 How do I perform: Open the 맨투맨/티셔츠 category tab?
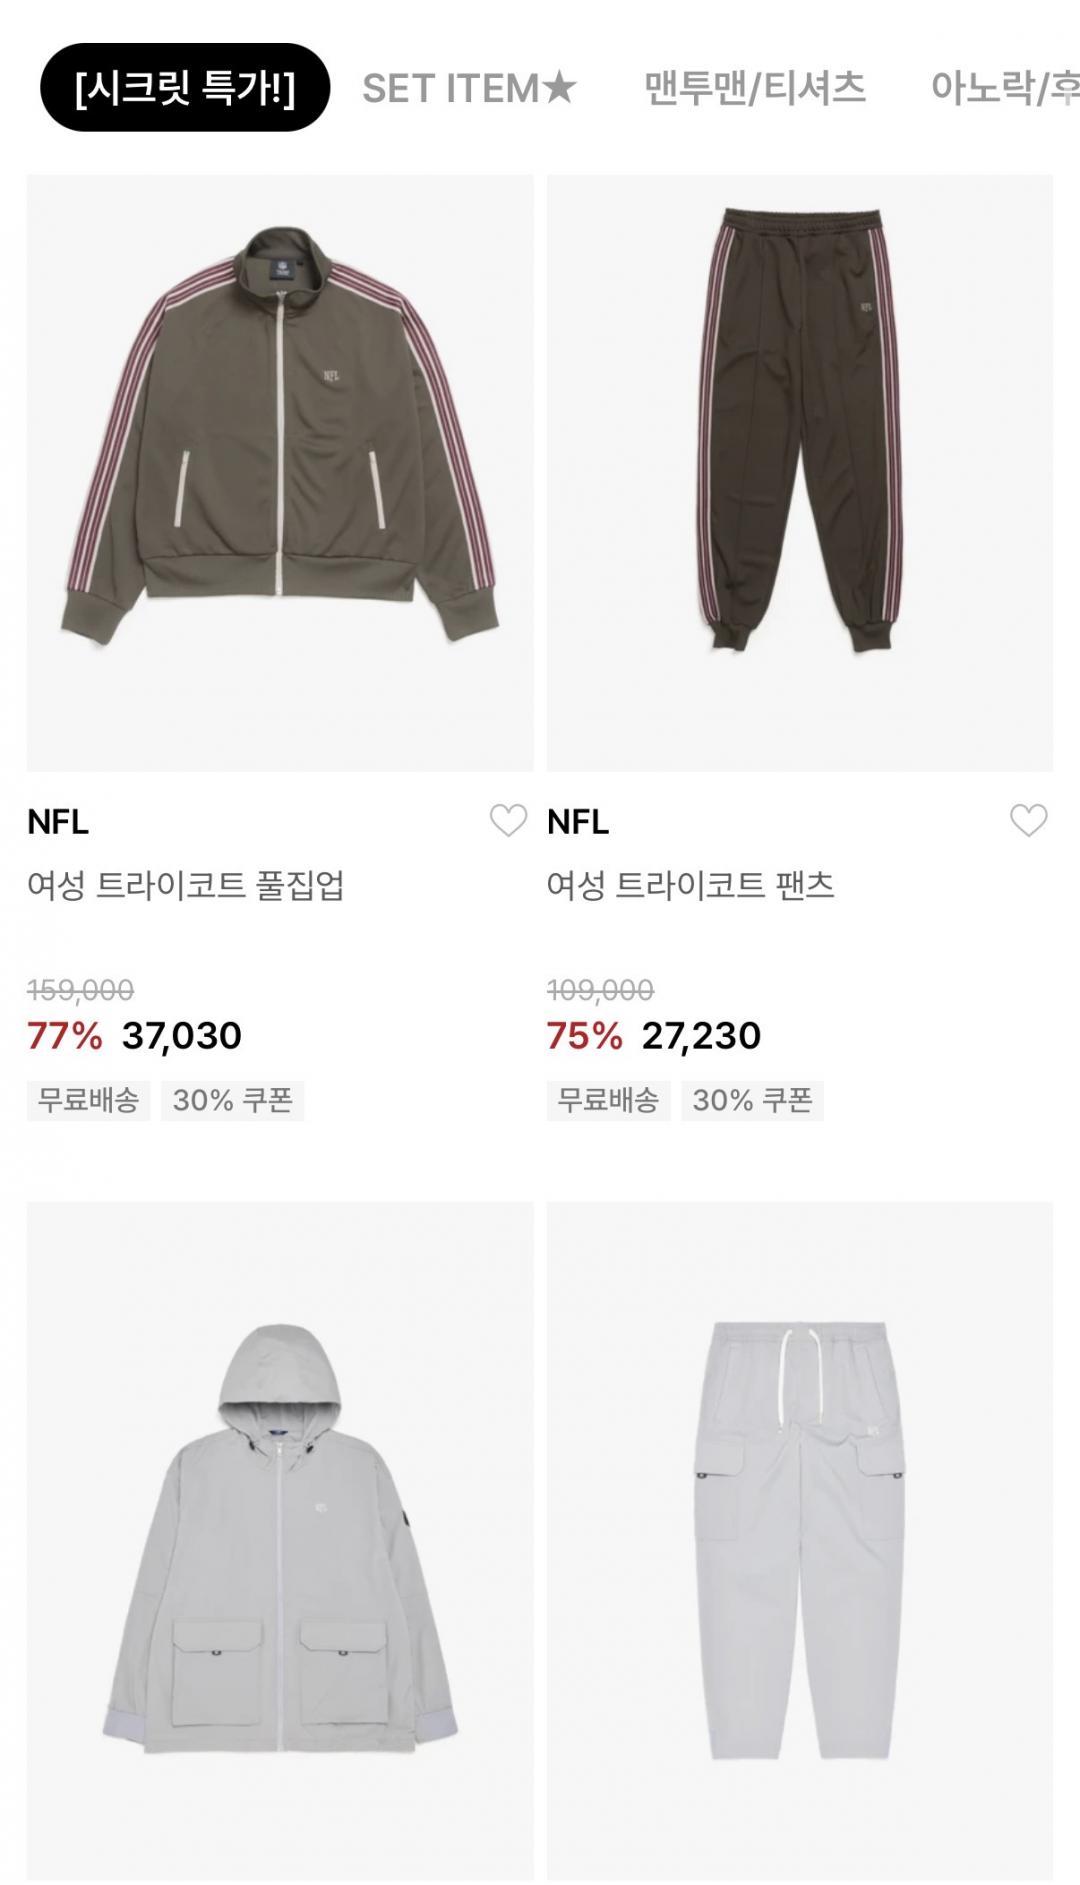pyautogui.click(x=754, y=88)
